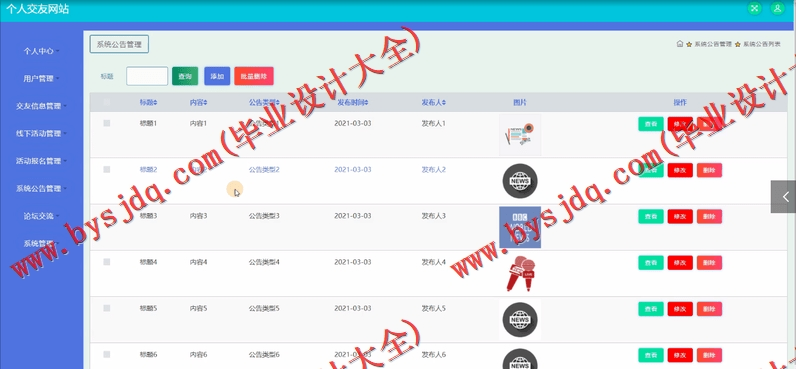
Task: Tick the checkbox for 标题1 row
Action: (107, 123)
